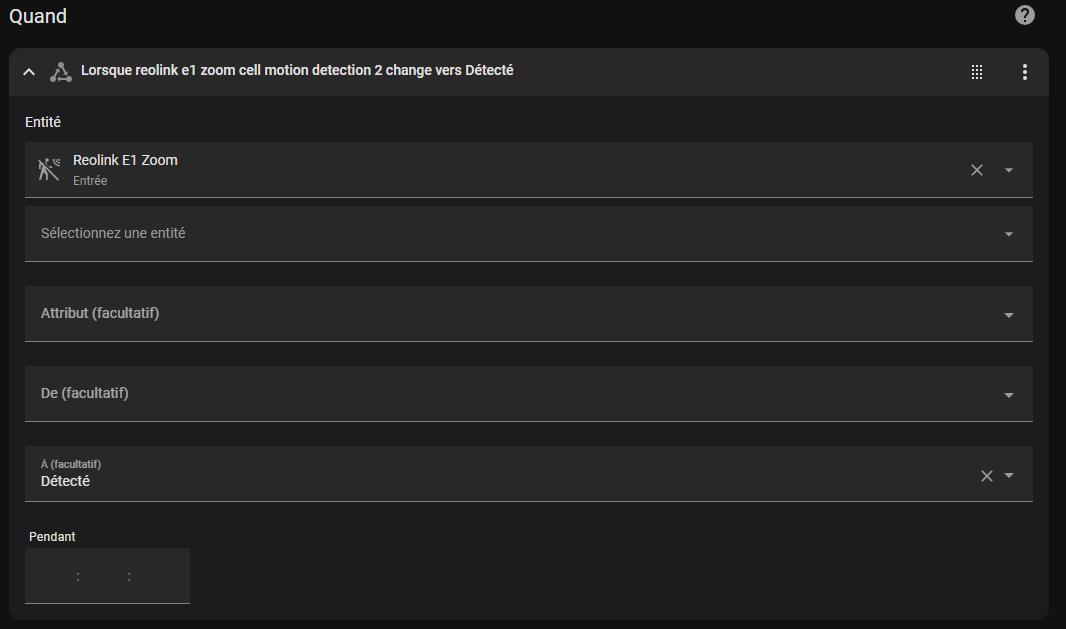Click the 'Sélectionnez une entité' field
This screenshot has width=1066, height=629.
[x=500, y=234]
